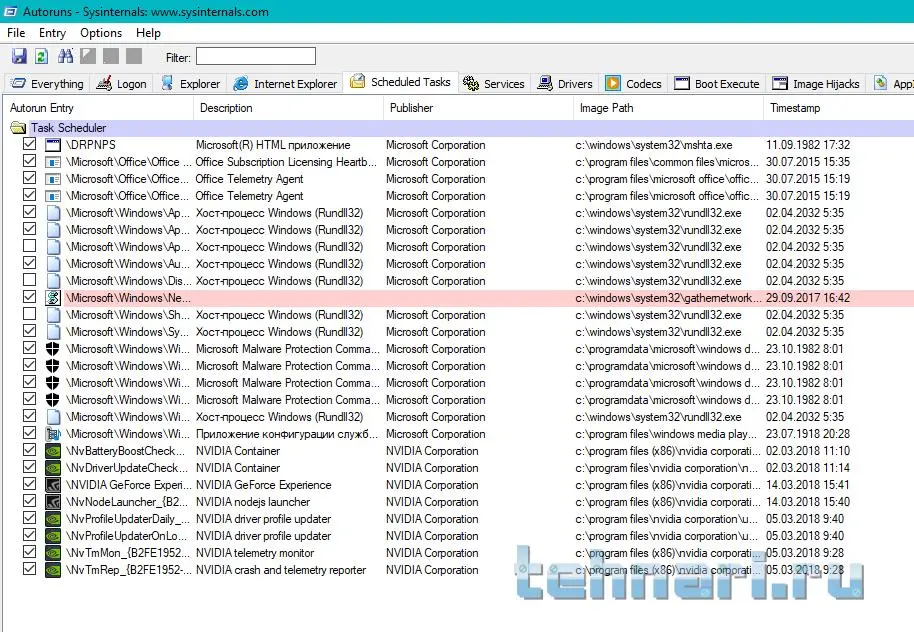Screen dimensions: 914x632
Task: Disable the NVIDIA GeForce Experience task checkbox
Action: click(29, 484)
